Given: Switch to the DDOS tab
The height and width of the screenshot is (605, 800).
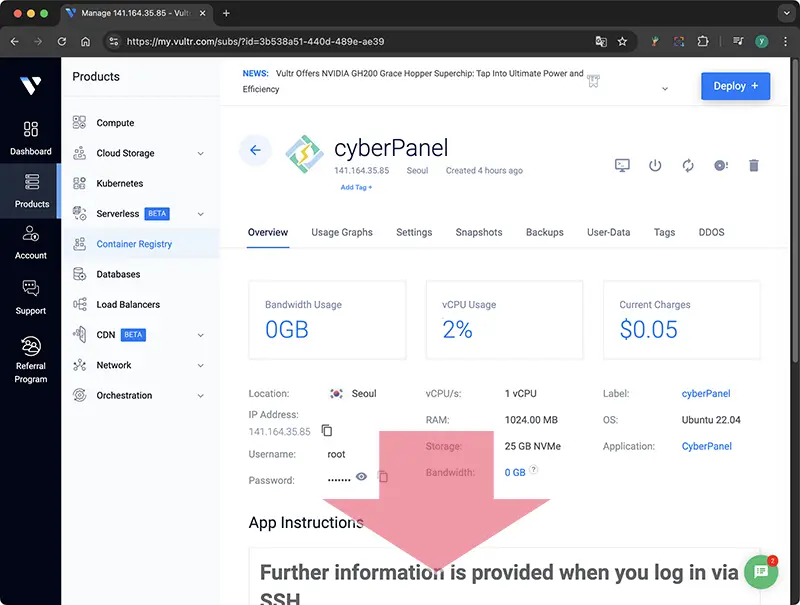Looking at the screenshot, I should point(711,233).
